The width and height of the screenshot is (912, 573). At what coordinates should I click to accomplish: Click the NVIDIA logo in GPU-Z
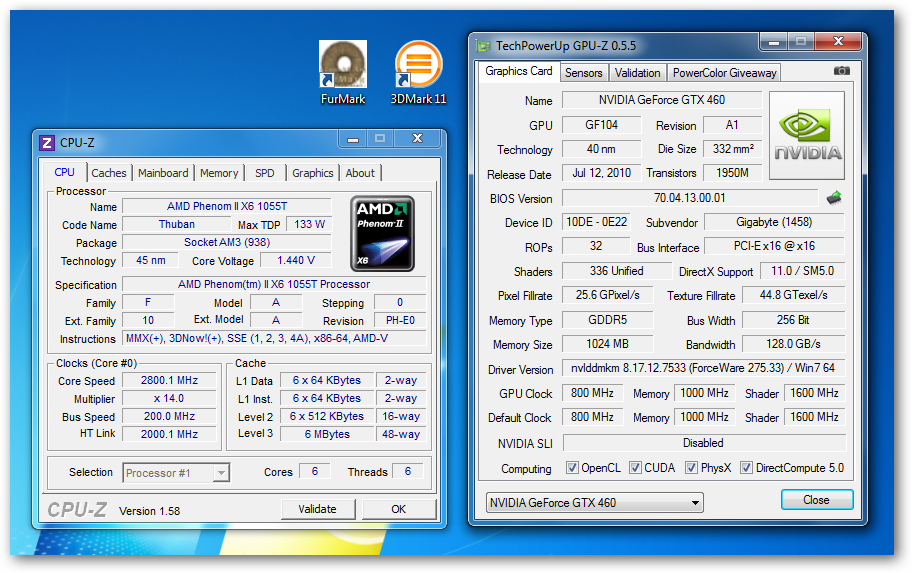[x=807, y=135]
